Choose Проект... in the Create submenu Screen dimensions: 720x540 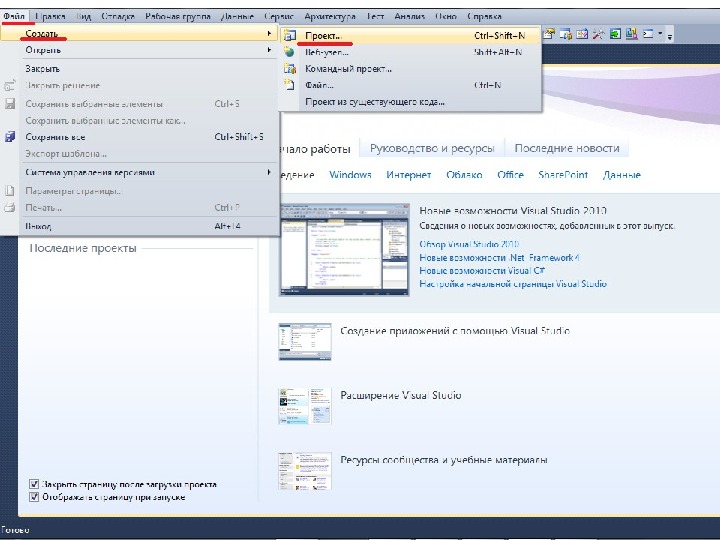[x=410, y=35]
